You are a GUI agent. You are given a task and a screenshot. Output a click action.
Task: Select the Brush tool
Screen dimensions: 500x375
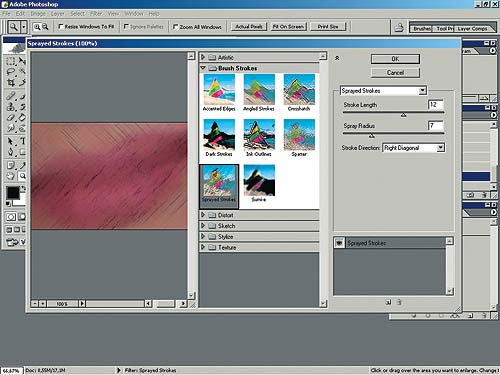[22, 96]
